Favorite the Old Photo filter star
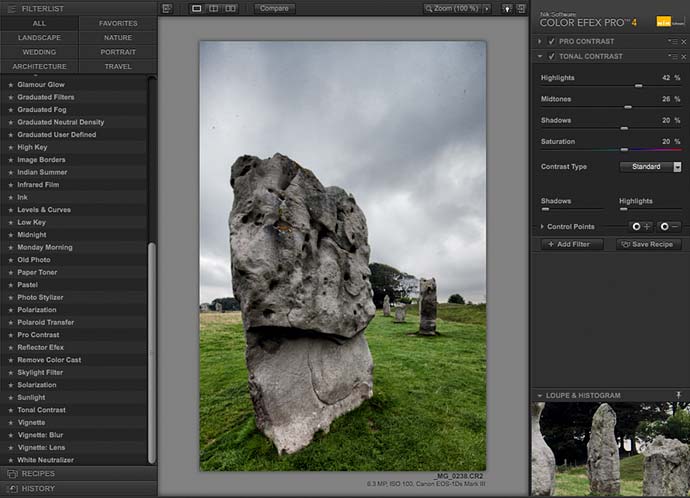Viewport: 690px width, 498px height. point(11,260)
